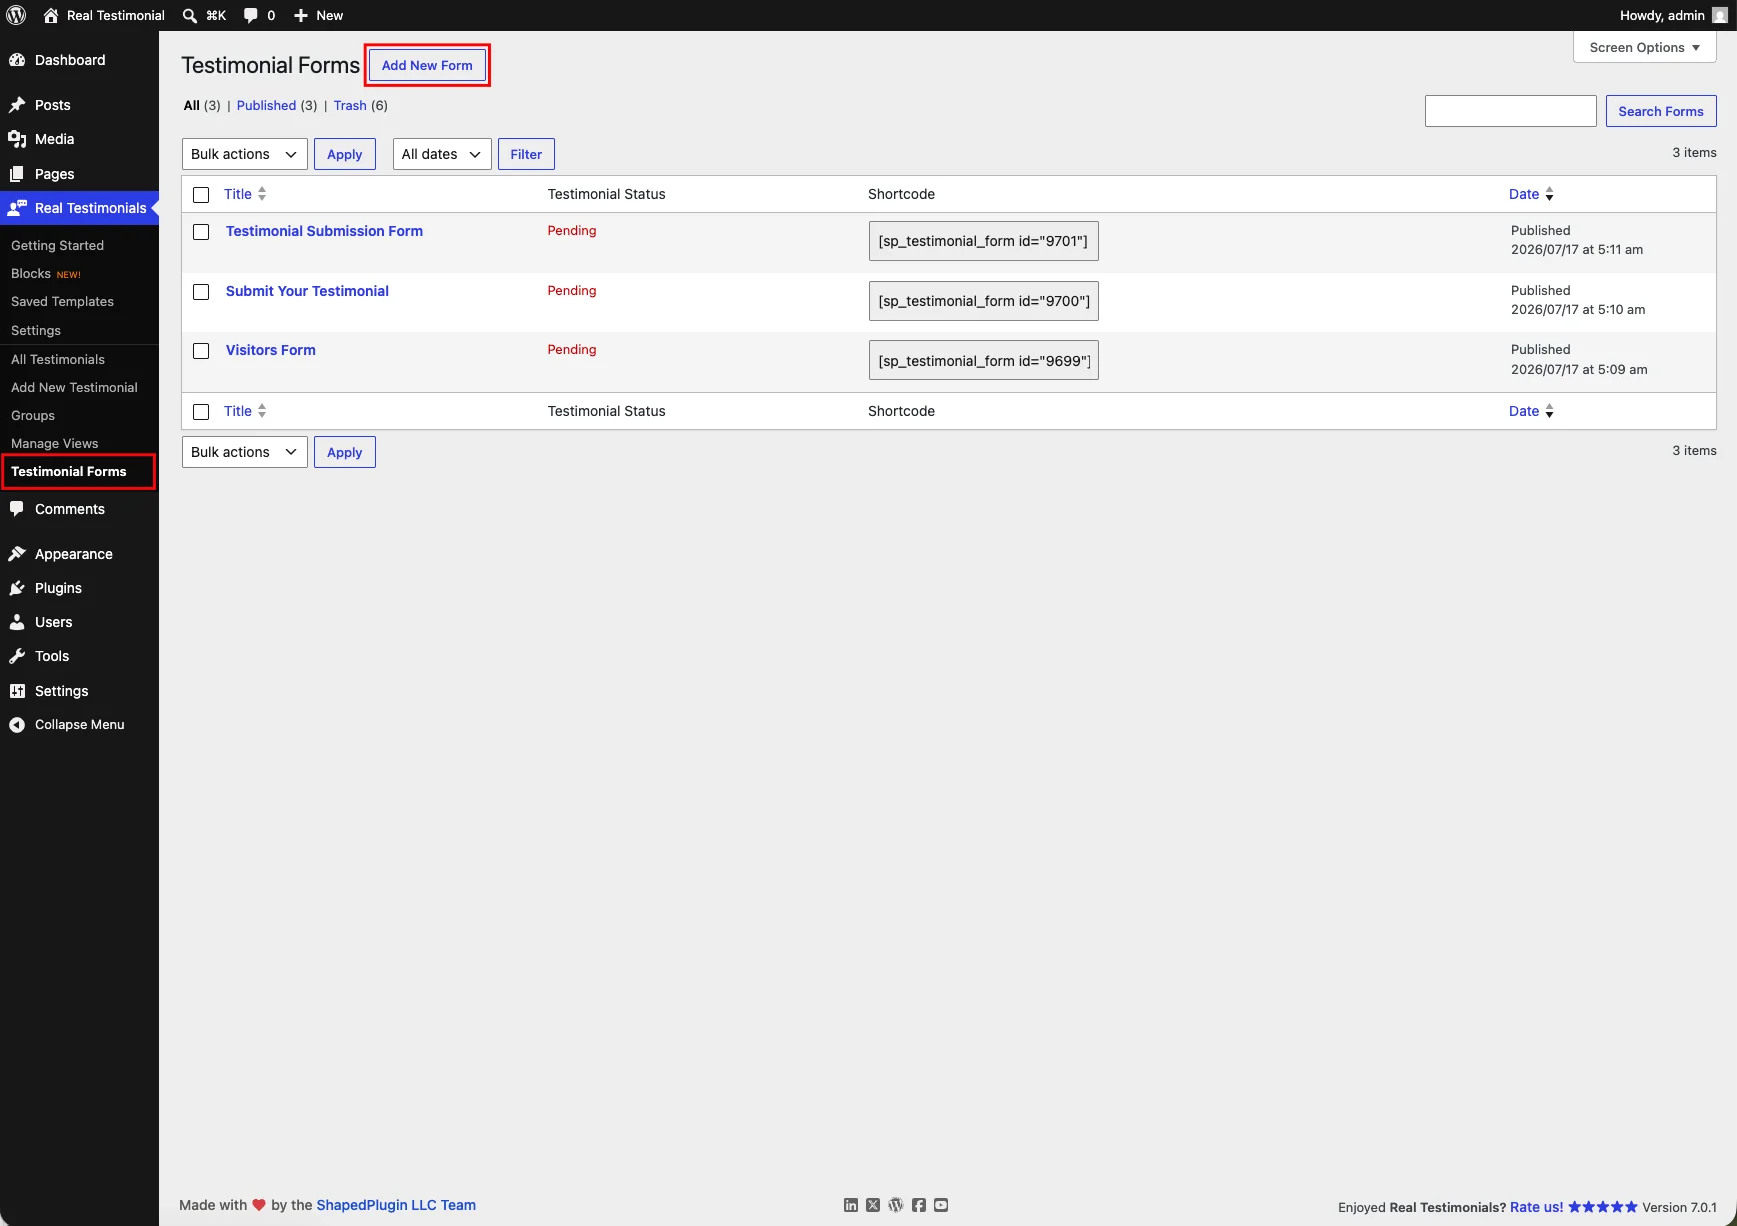The height and width of the screenshot is (1226, 1737).
Task: Click the Appearance paintbrush icon
Action: [x=17, y=554]
